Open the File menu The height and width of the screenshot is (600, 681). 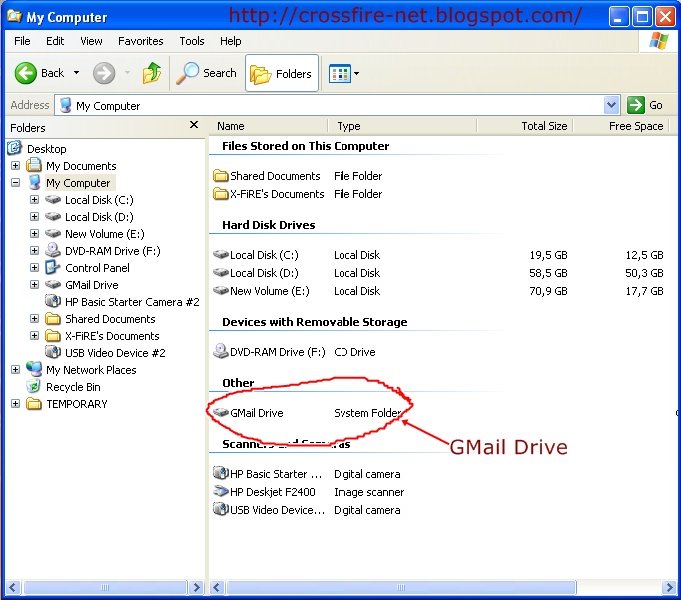point(22,41)
